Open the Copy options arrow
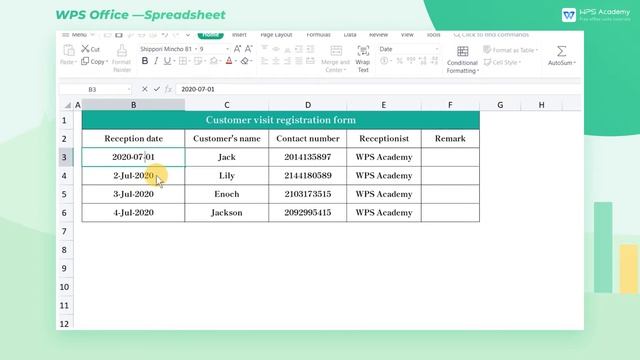This screenshot has width=640, height=360. 107,62
